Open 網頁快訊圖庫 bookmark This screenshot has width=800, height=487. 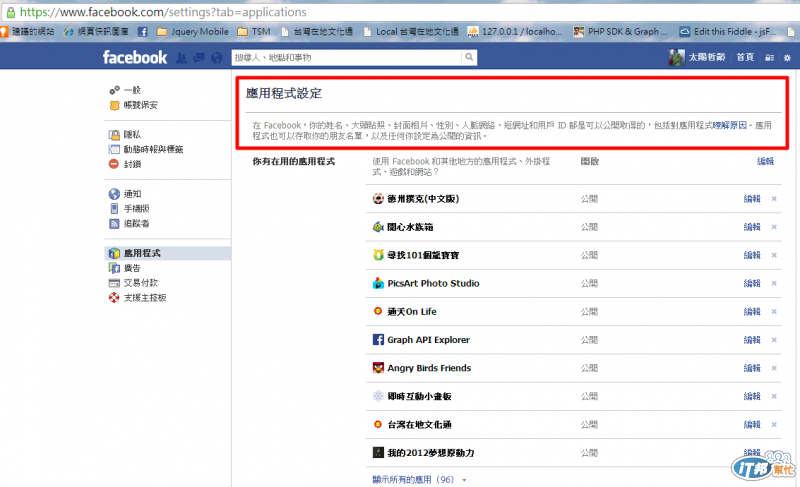click(x=96, y=32)
